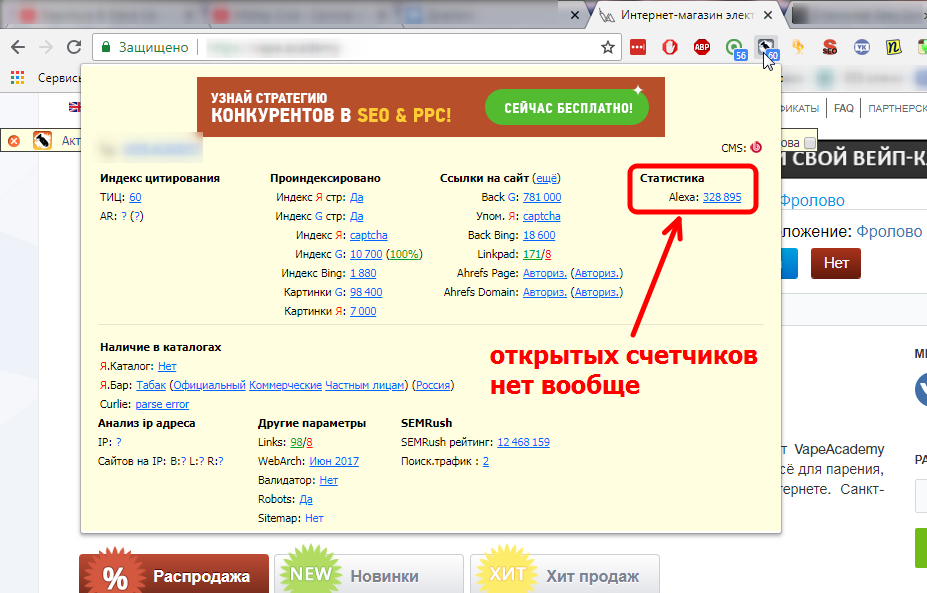Image resolution: width=927 pixels, height=593 pixels.
Task: Reload the page
Action: [x=73, y=47]
